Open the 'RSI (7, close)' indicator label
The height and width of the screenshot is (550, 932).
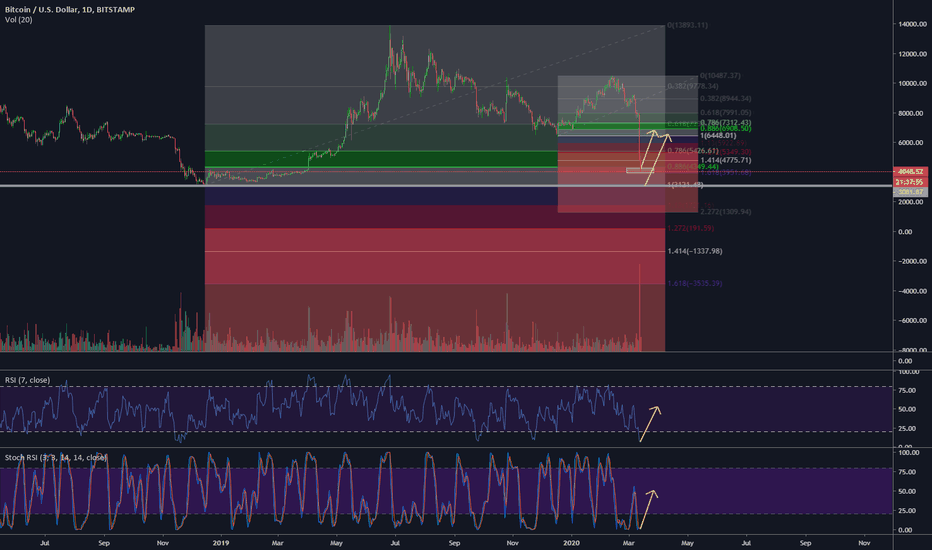pos(27,380)
